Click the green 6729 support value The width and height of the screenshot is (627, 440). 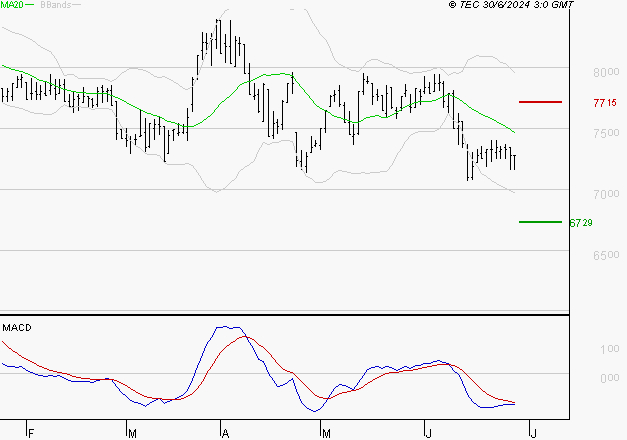(581, 223)
